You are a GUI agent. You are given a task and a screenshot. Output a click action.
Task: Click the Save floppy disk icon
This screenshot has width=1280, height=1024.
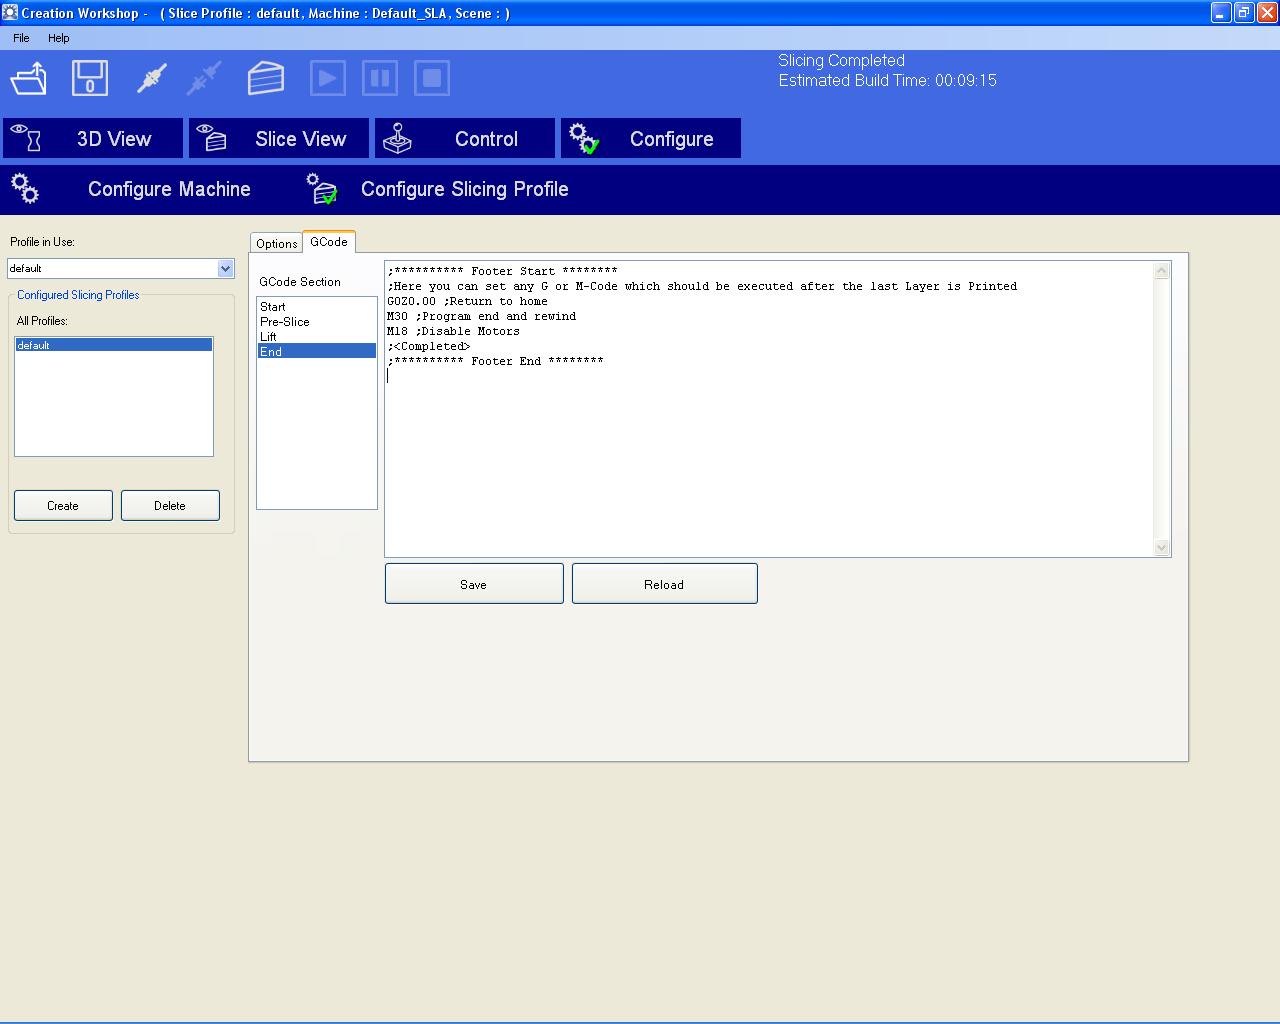[x=90, y=78]
